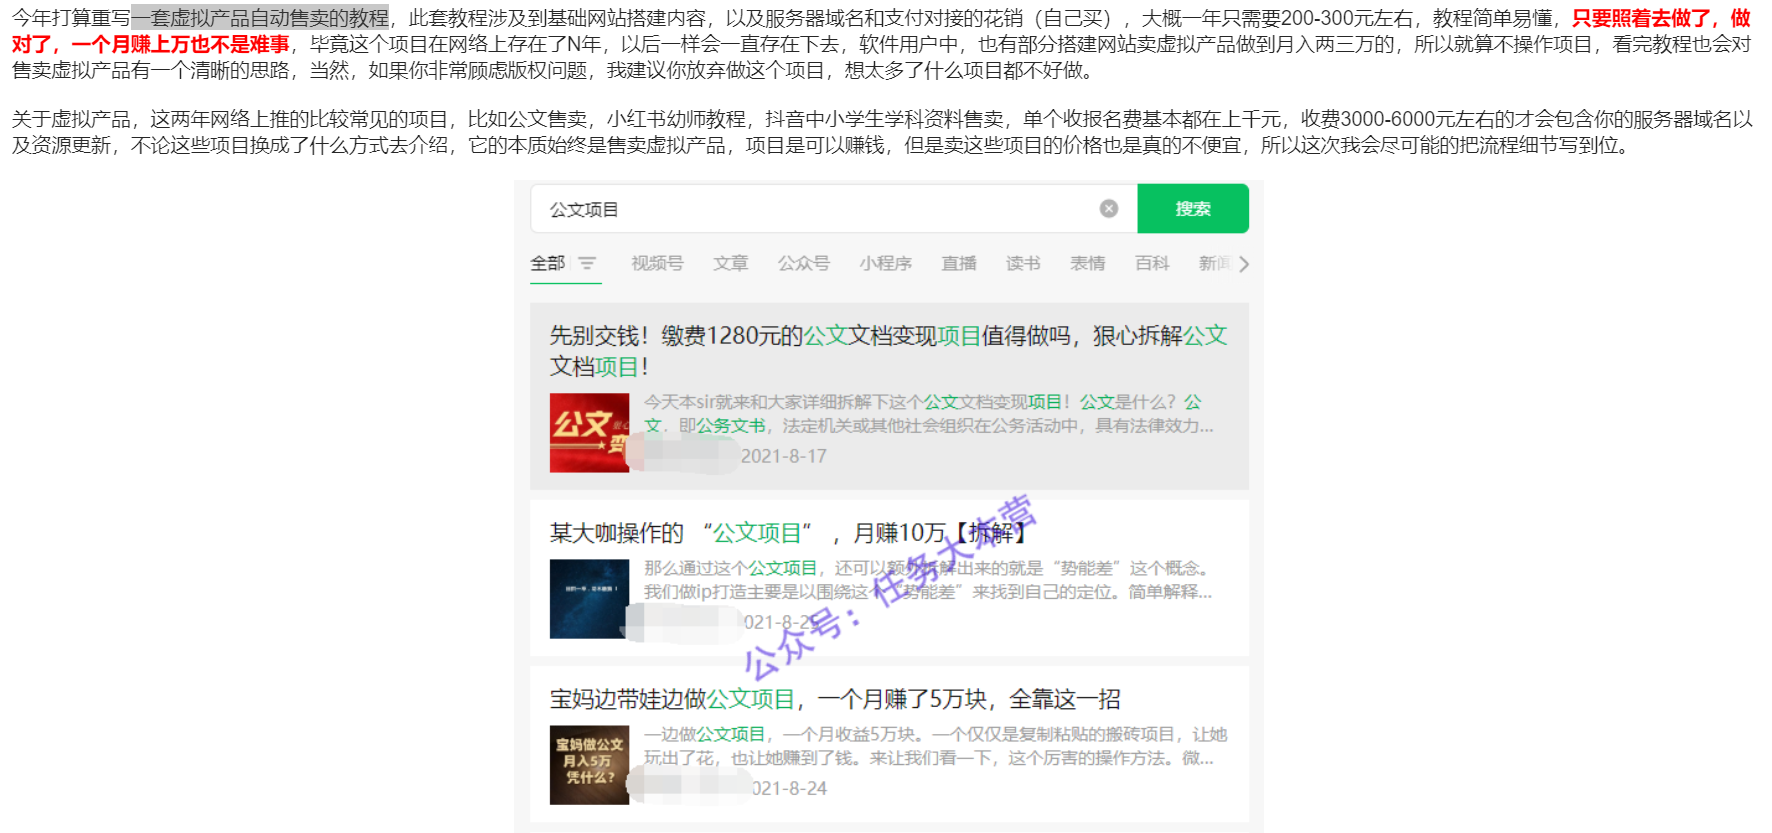
Task: Open the 读书 tab
Action: [1023, 263]
